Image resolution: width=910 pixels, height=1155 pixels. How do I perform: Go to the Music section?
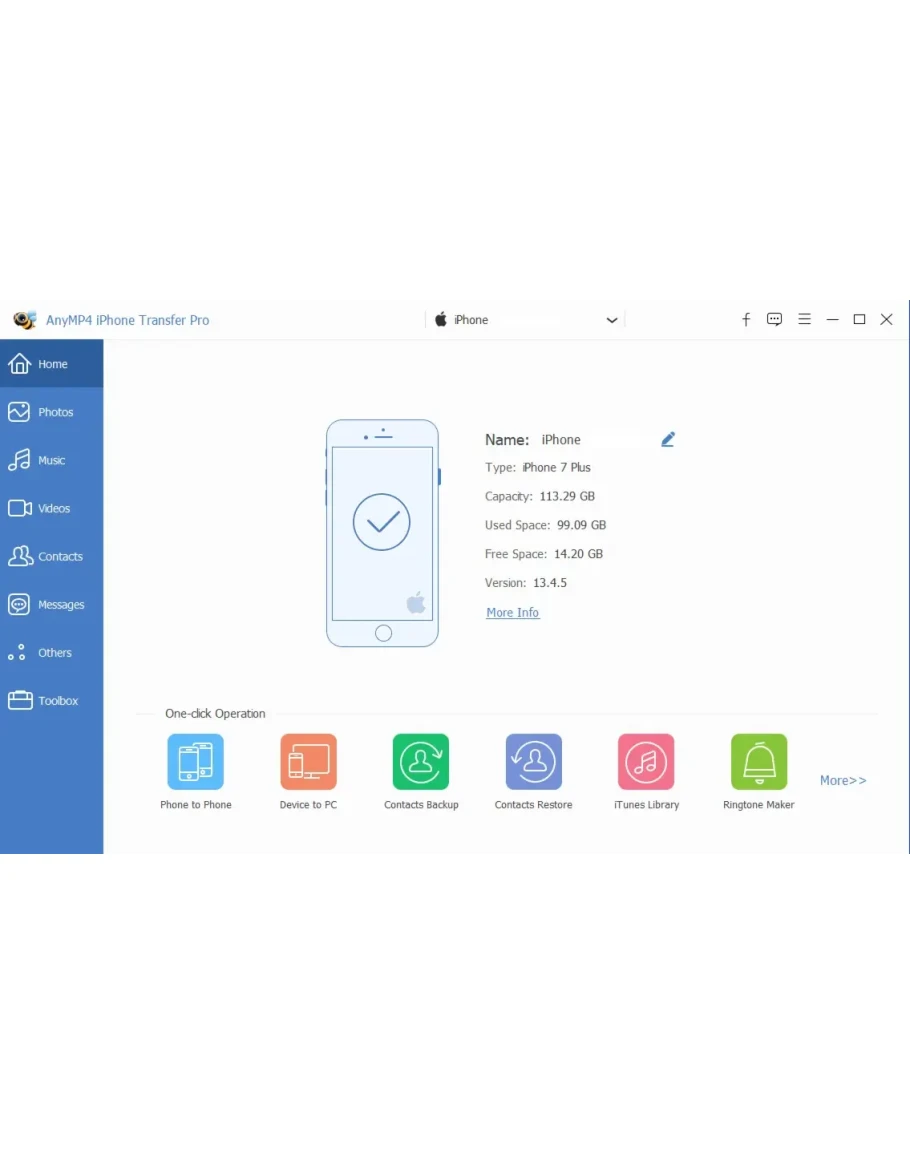pyautogui.click(x=52, y=460)
